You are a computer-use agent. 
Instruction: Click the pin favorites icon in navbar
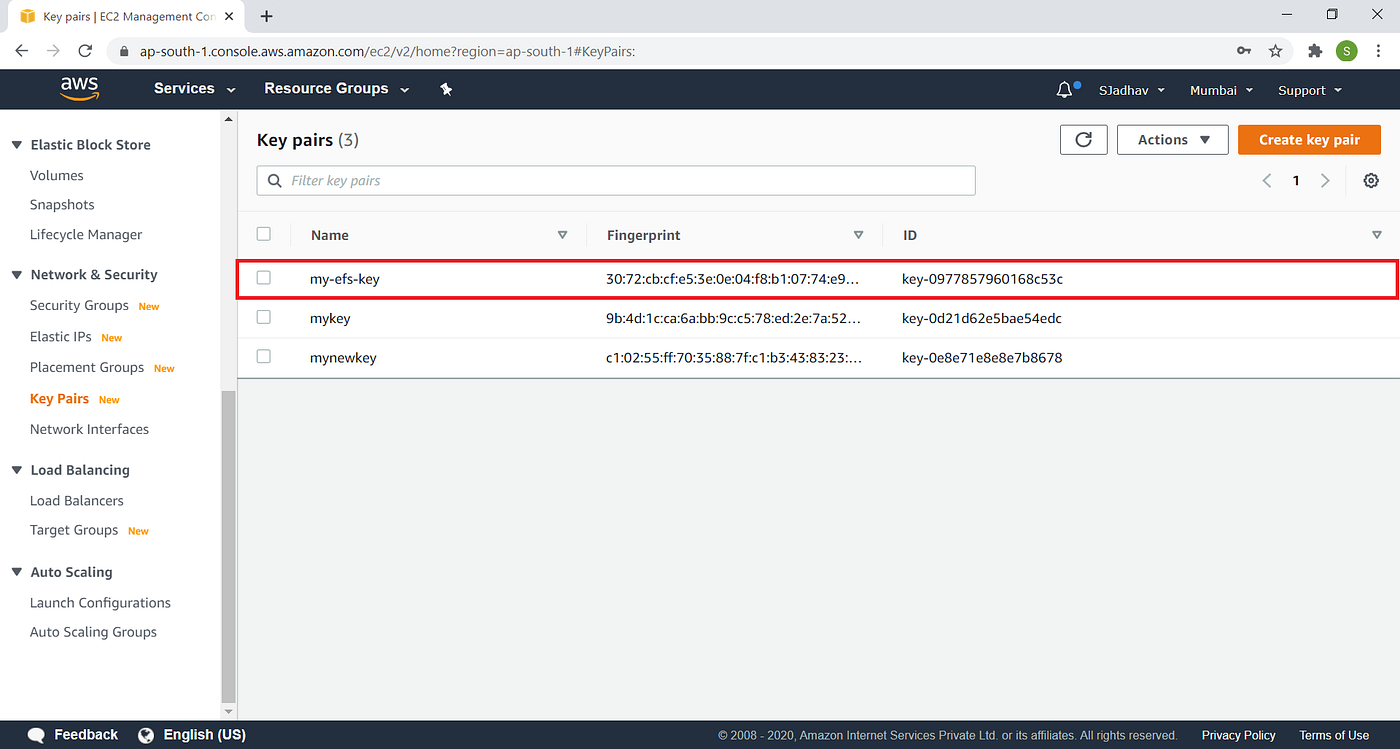coord(446,89)
